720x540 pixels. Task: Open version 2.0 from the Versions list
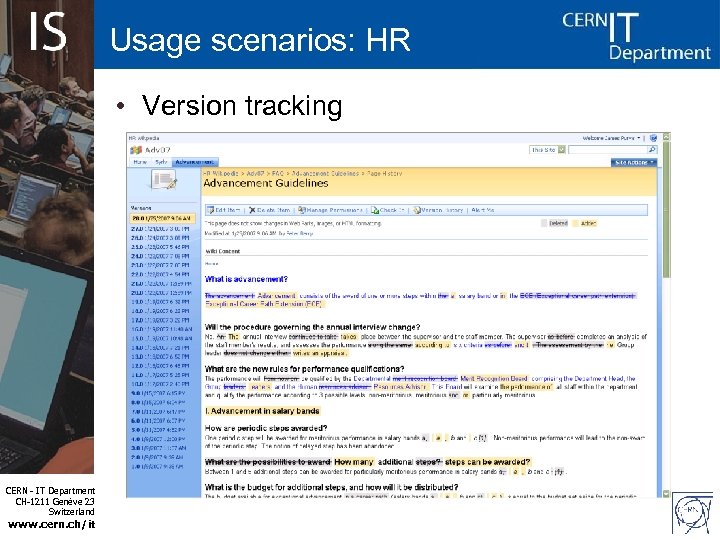pyautogui.click(x=158, y=457)
